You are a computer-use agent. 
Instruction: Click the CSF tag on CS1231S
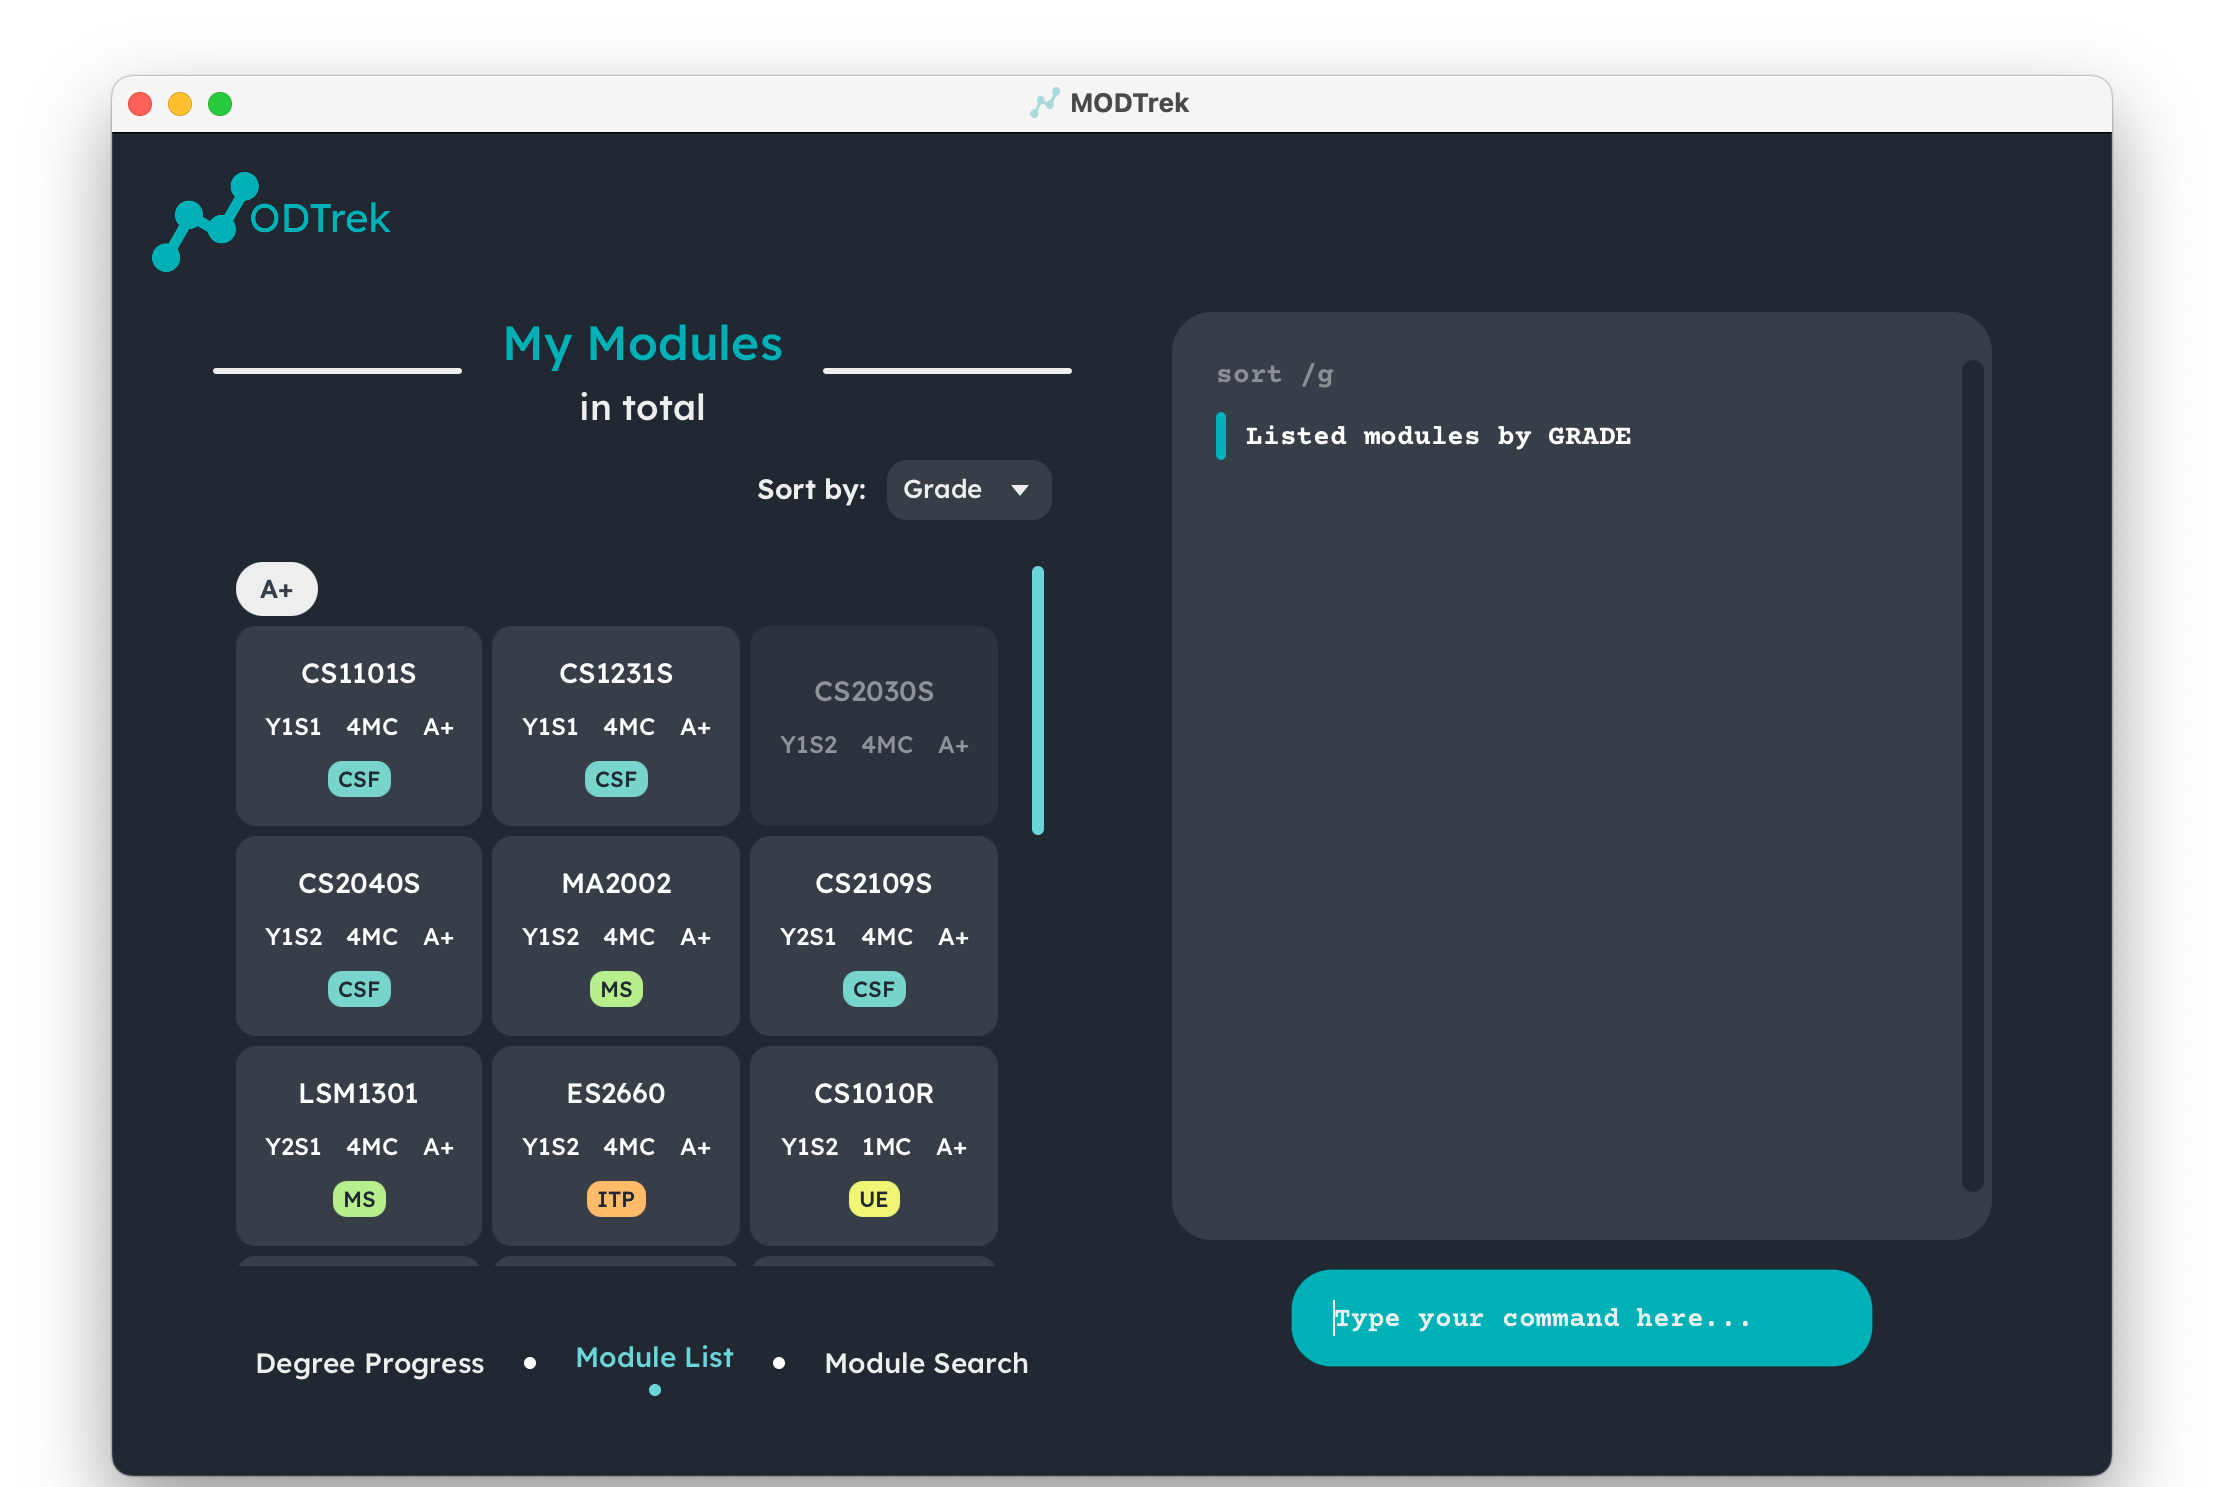[616, 779]
